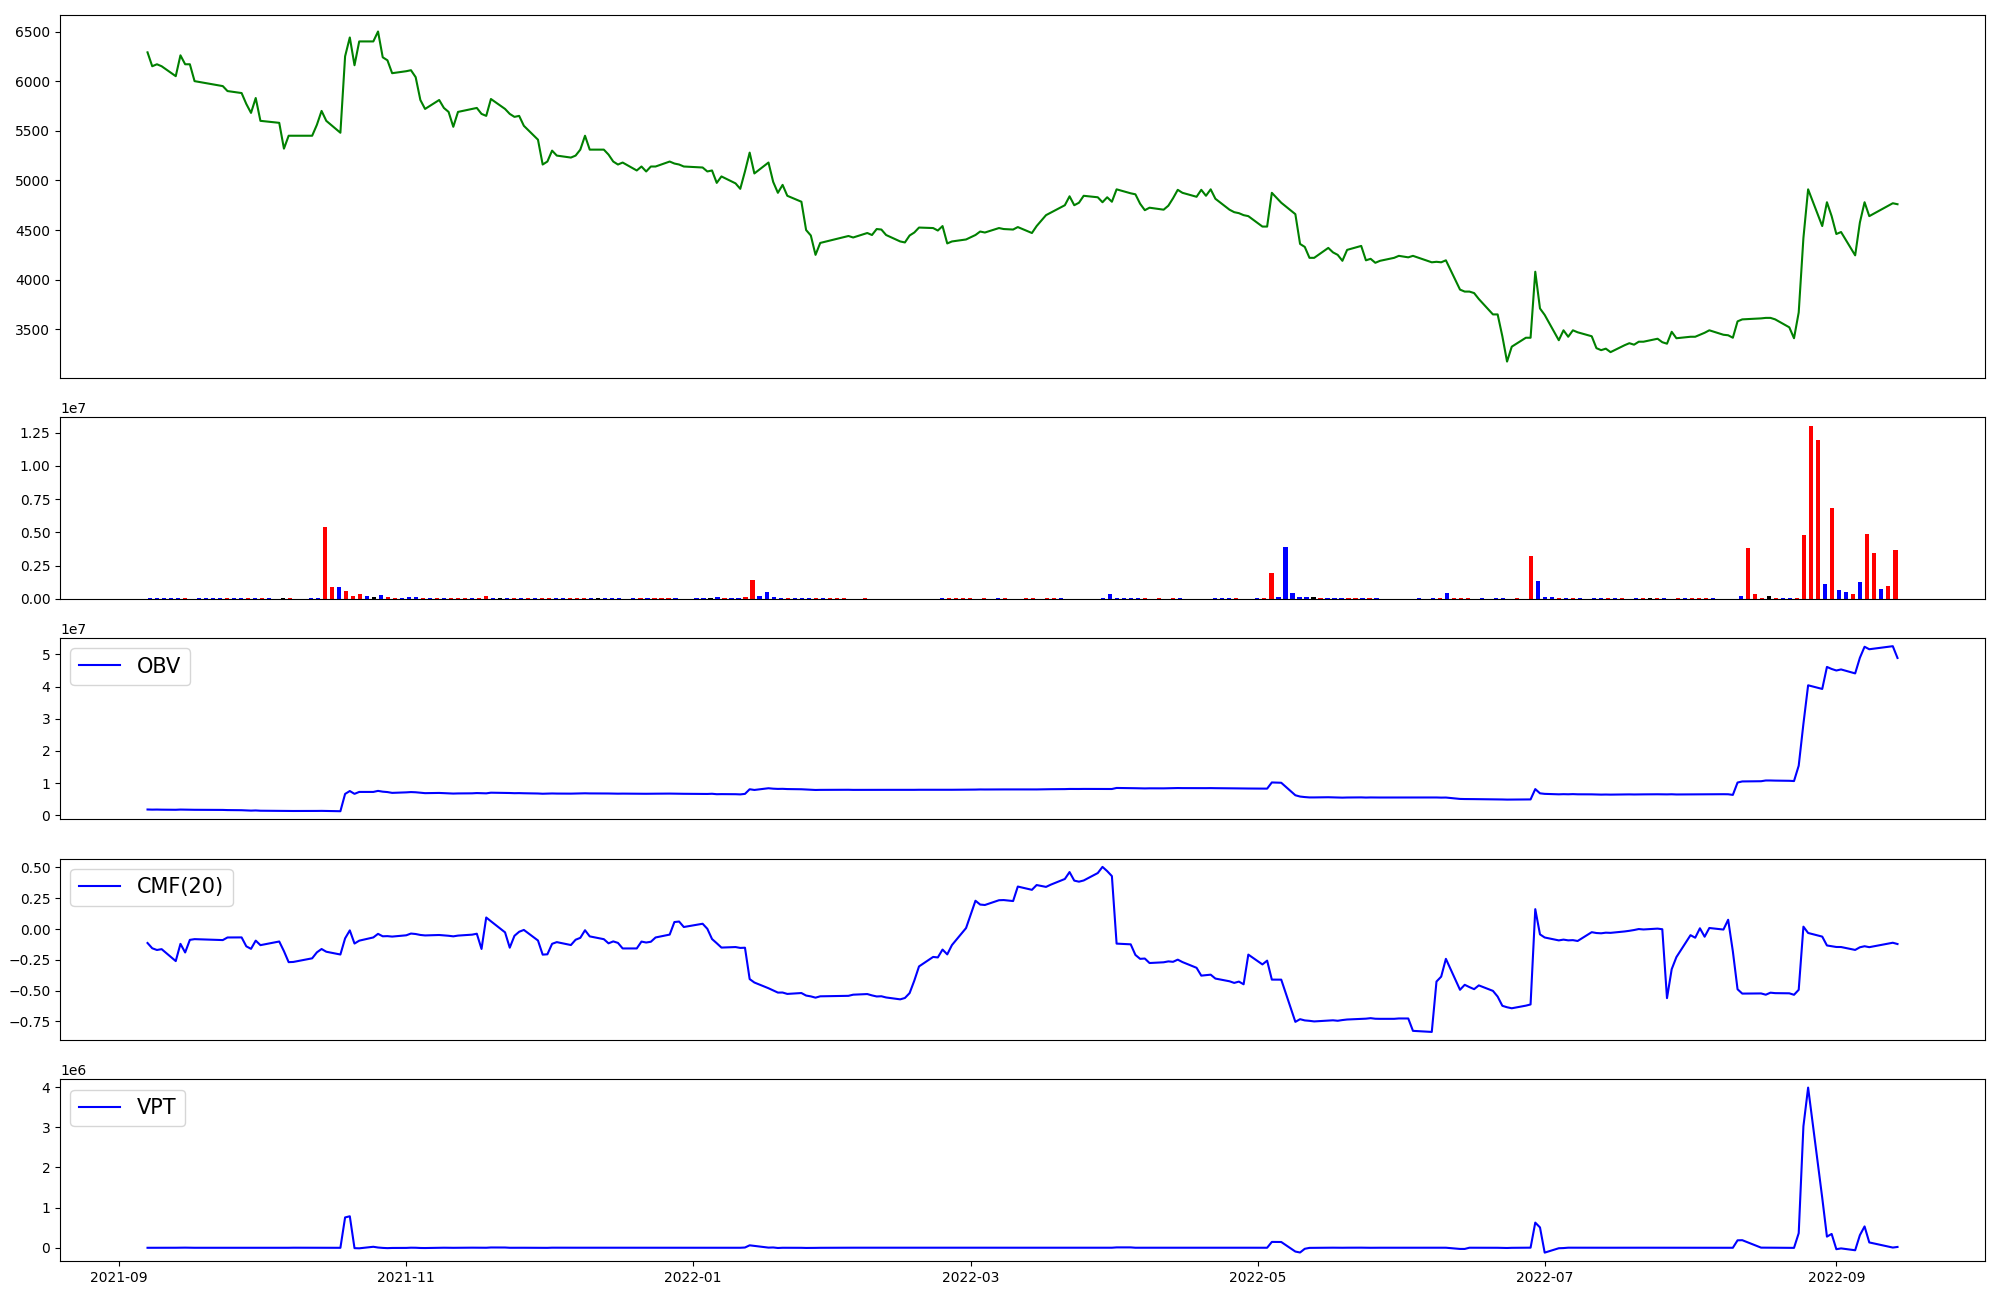The width and height of the screenshot is (2000, 1300).
Task: Click the −0.75 CMF axis tick label
Action: (x=29, y=1022)
